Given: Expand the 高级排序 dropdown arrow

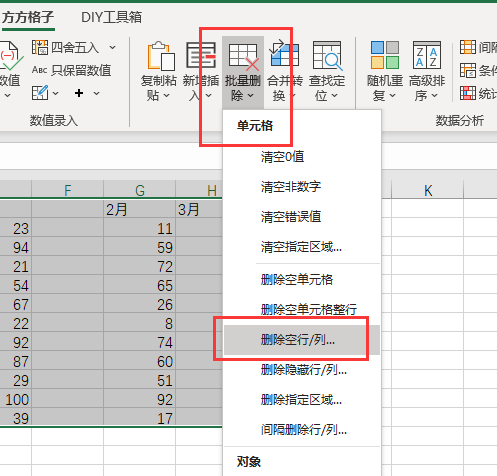Looking at the screenshot, I should 435,96.
